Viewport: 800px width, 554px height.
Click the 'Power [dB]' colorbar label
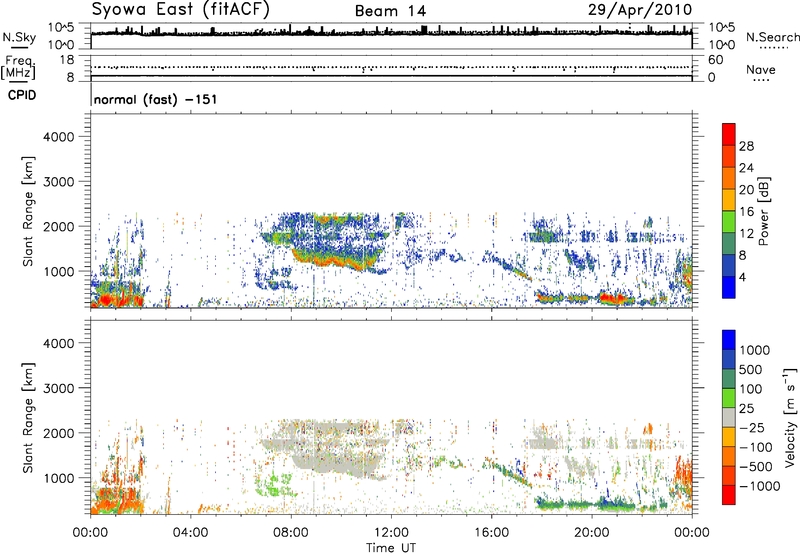point(763,211)
